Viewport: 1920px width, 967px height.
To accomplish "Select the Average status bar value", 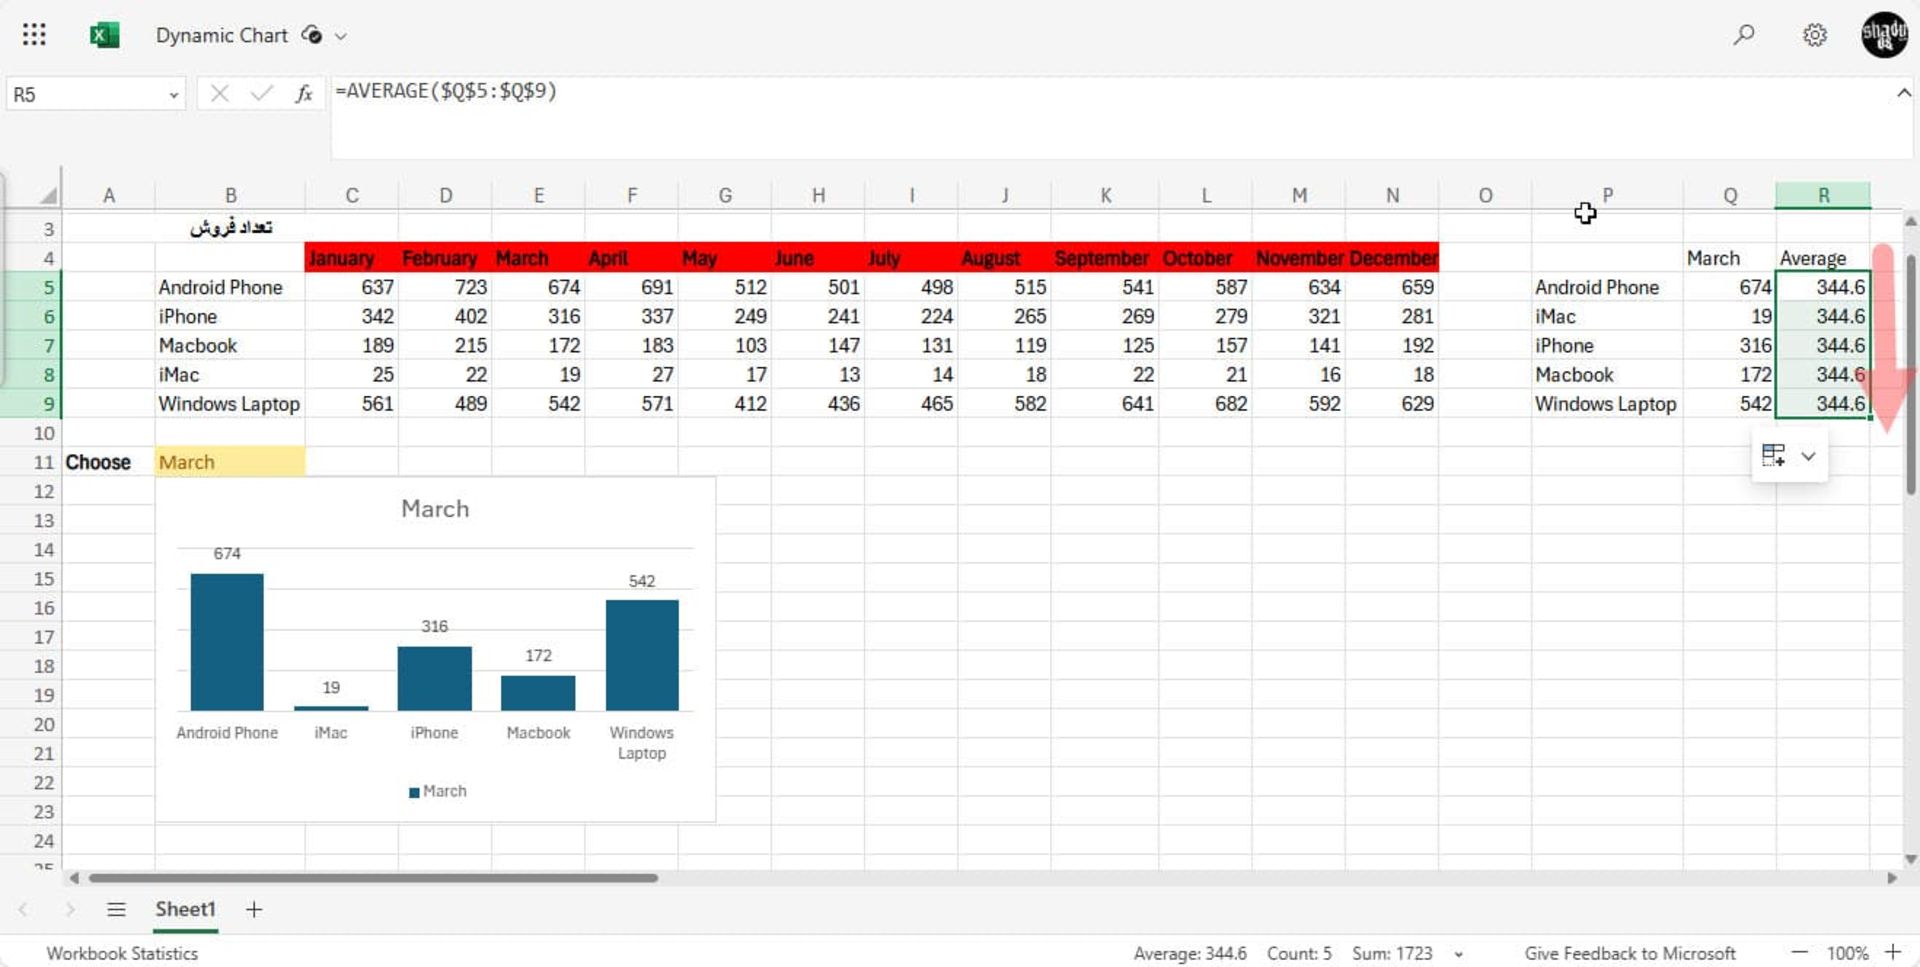I will tap(1189, 953).
